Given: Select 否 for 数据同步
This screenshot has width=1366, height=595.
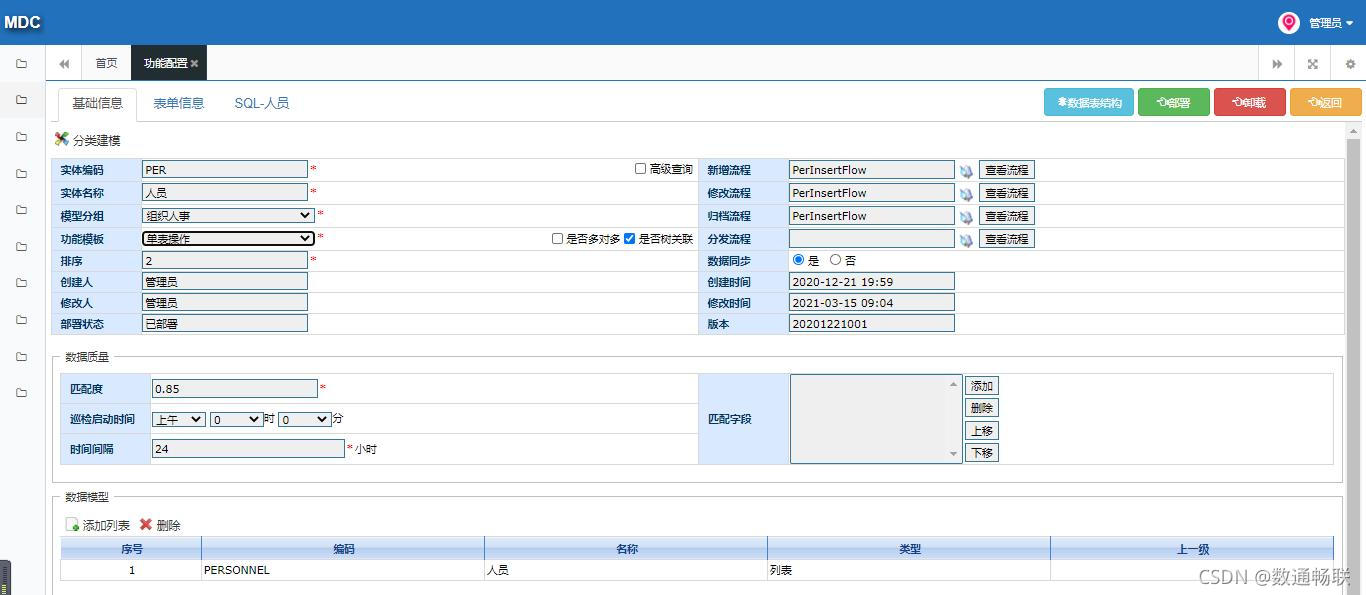Looking at the screenshot, I should pos(835,260).
